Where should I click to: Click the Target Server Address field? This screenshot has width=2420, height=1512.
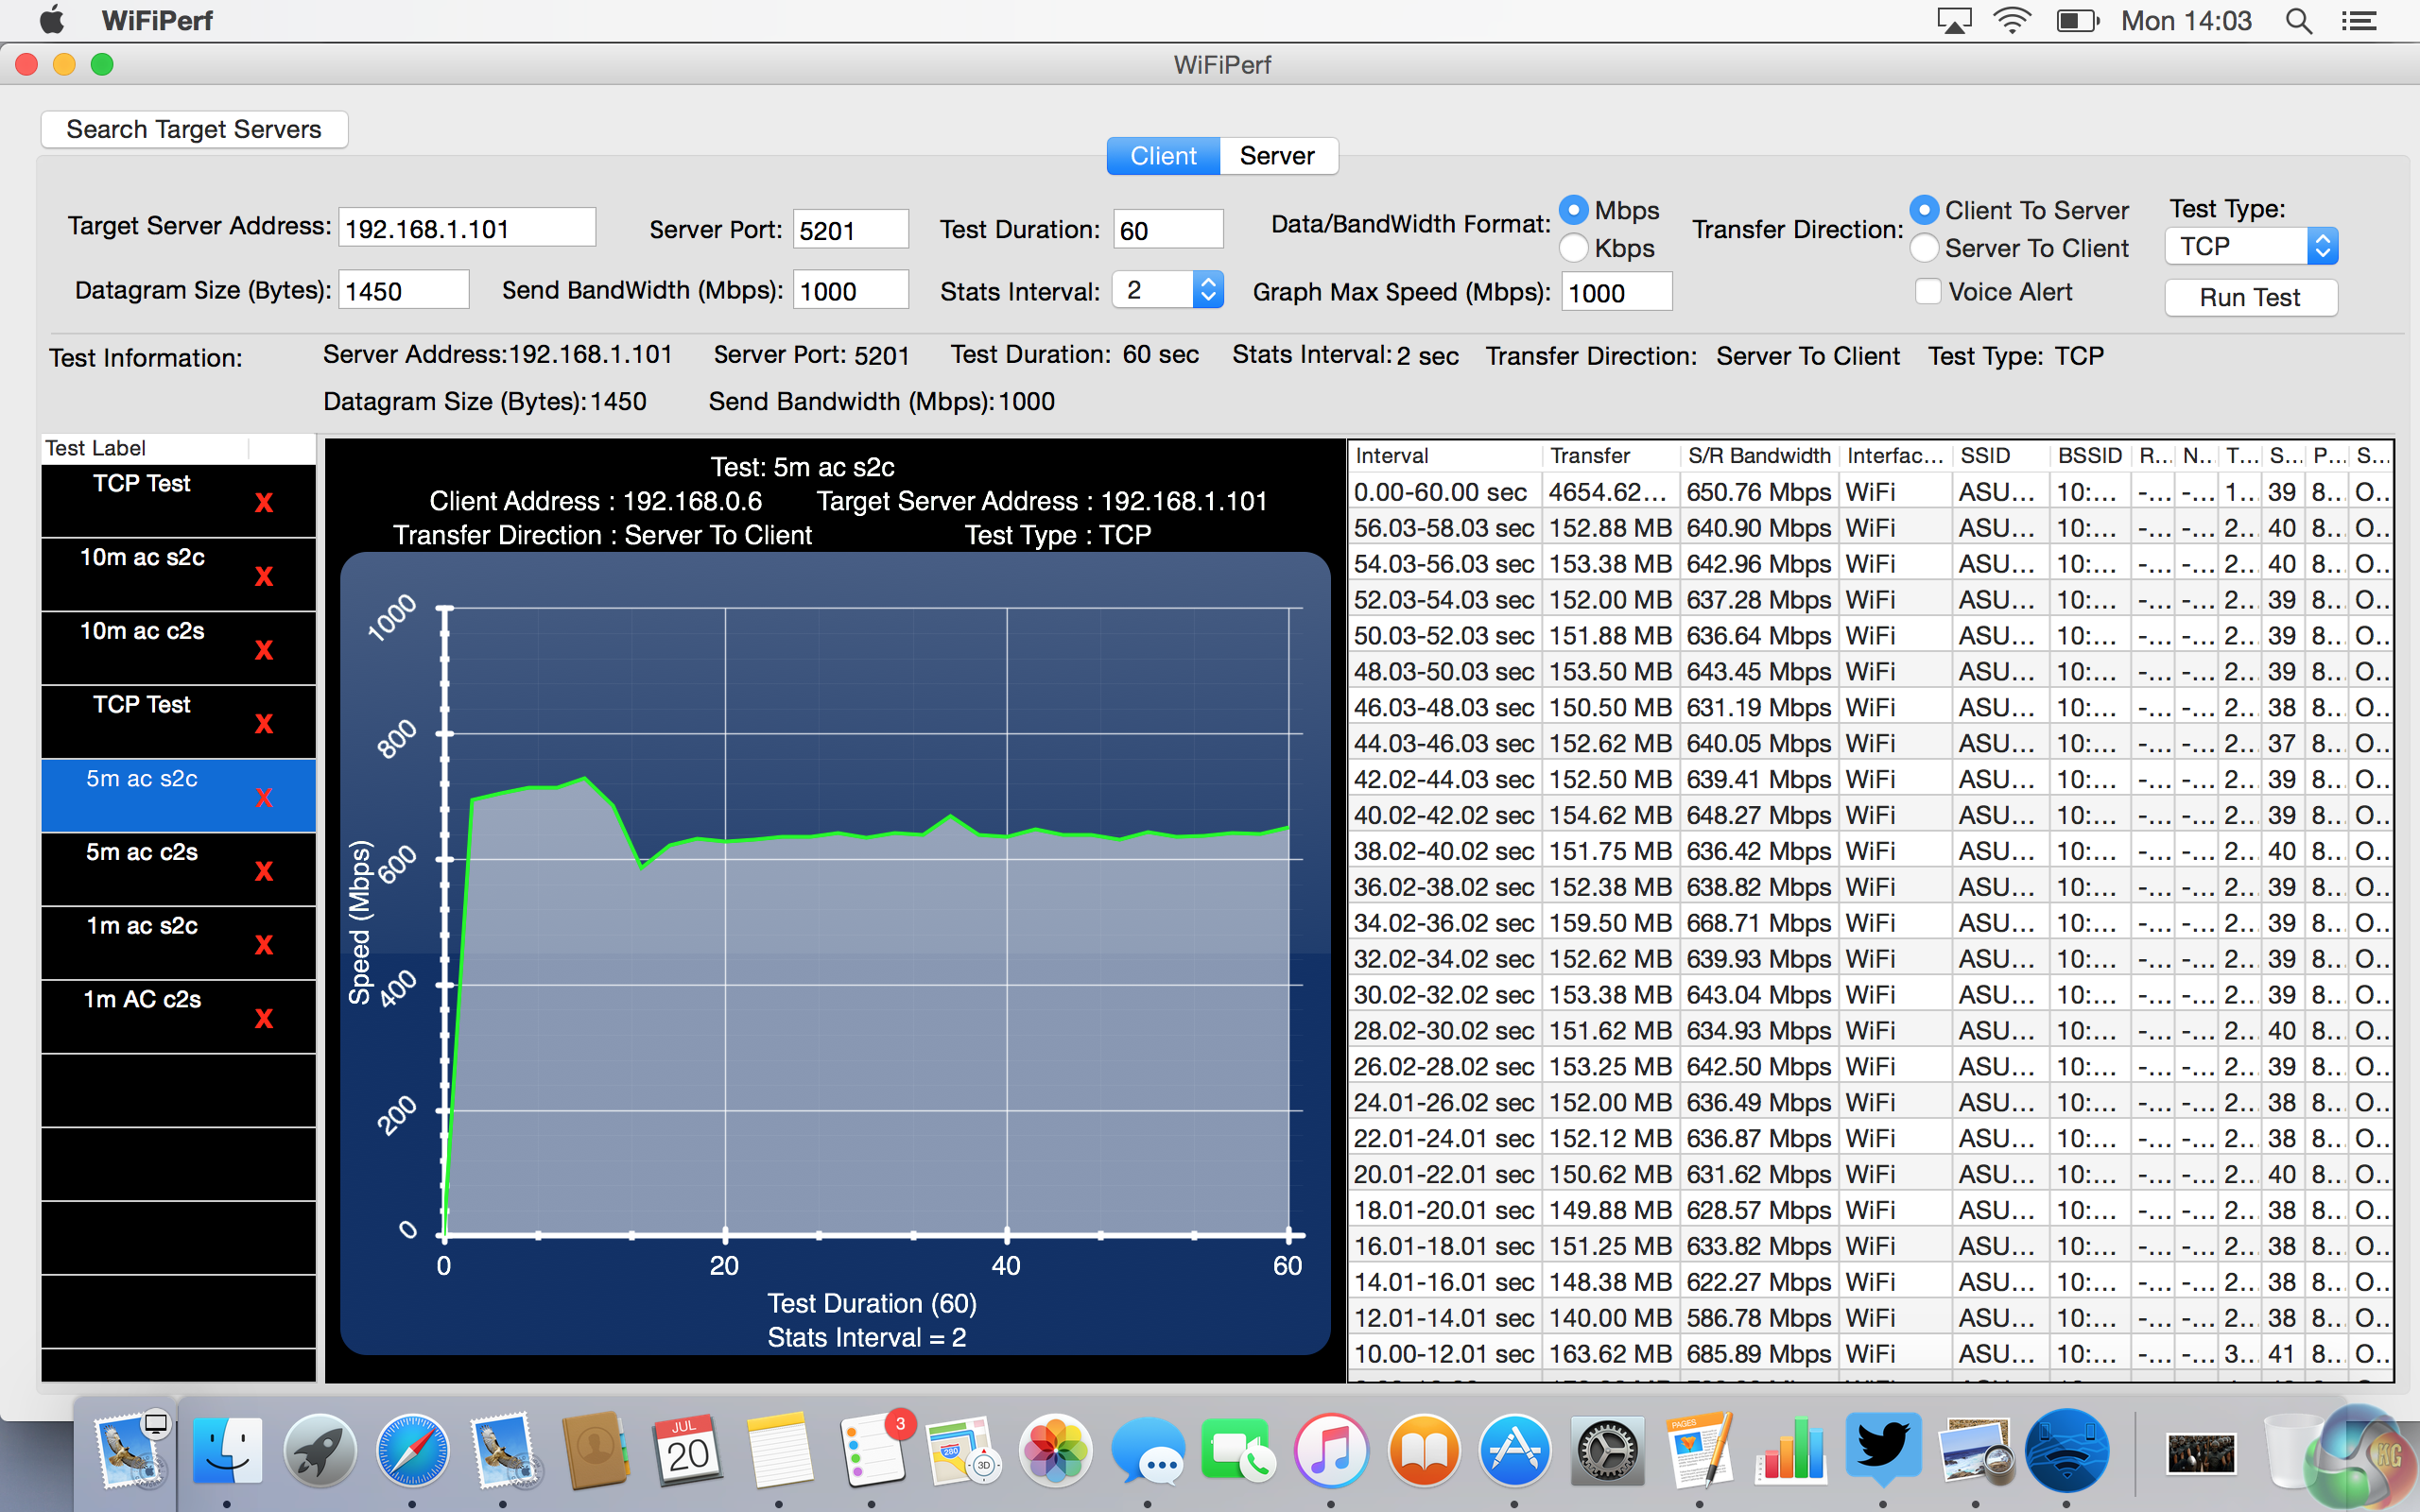pyautogui.click(x=466, y=229)
